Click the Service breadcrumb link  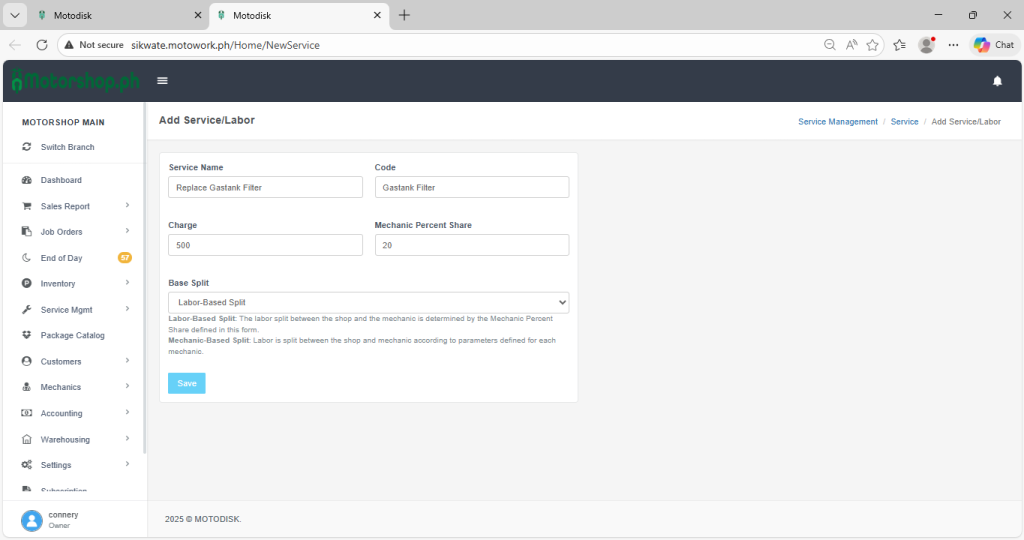pyautogui.click(x=904, y=121)
